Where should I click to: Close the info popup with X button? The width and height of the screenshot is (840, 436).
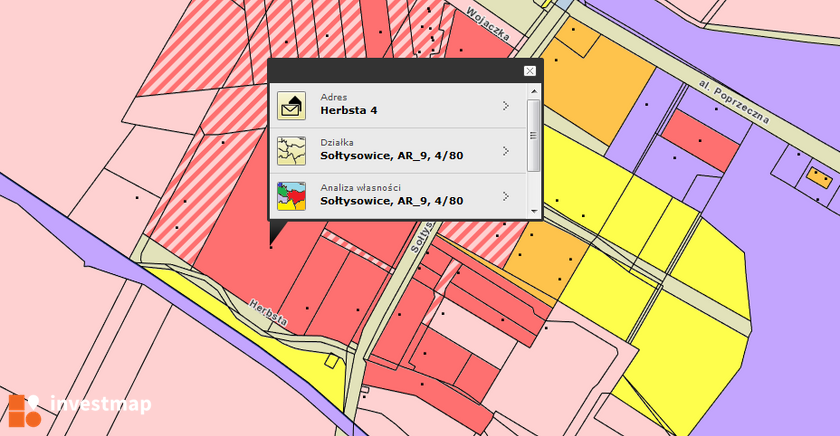(530, 71)
